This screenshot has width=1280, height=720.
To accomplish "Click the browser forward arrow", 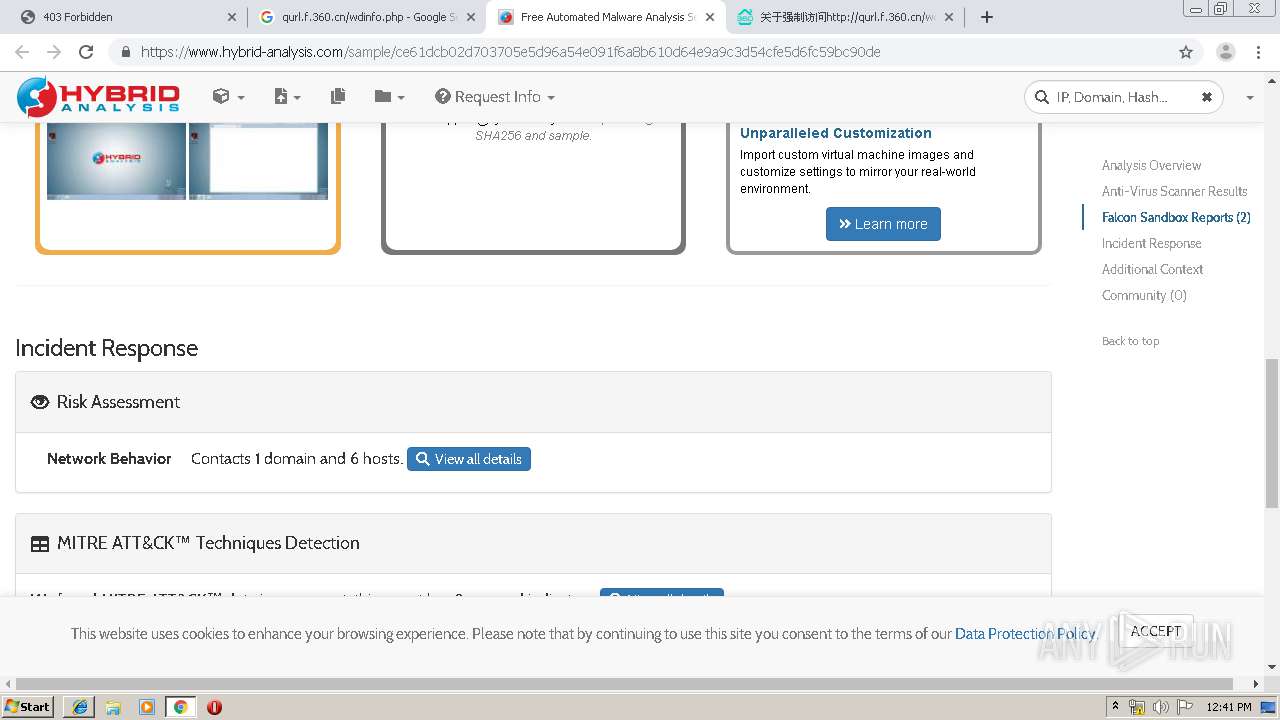I will click(54, 52).
